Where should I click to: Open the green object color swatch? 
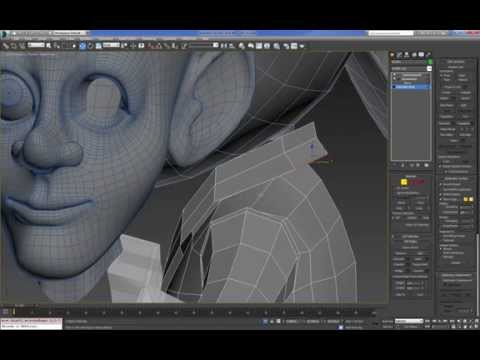click(x=430, y=62)
